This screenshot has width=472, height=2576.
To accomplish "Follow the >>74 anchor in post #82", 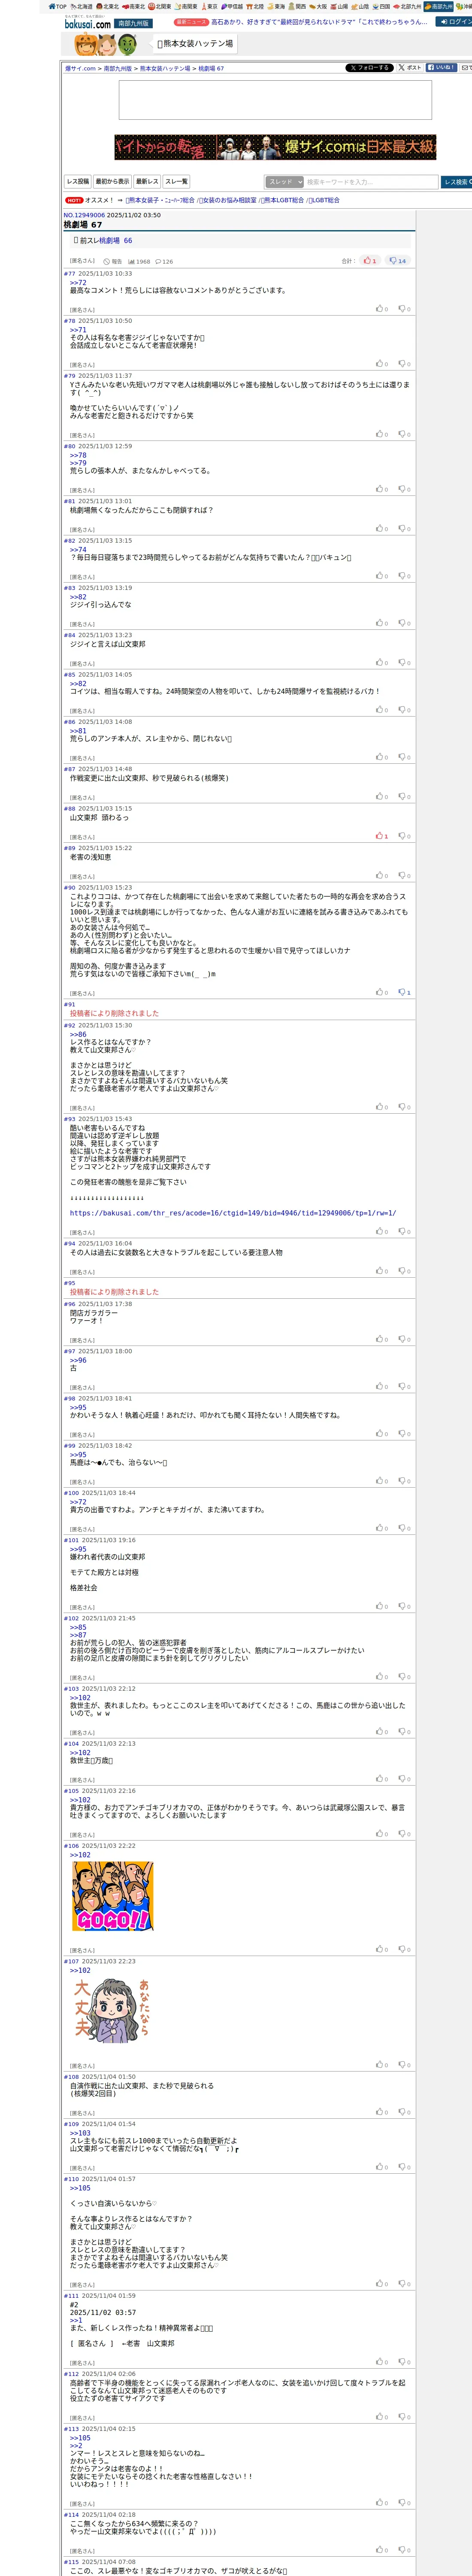I will 78,550.
